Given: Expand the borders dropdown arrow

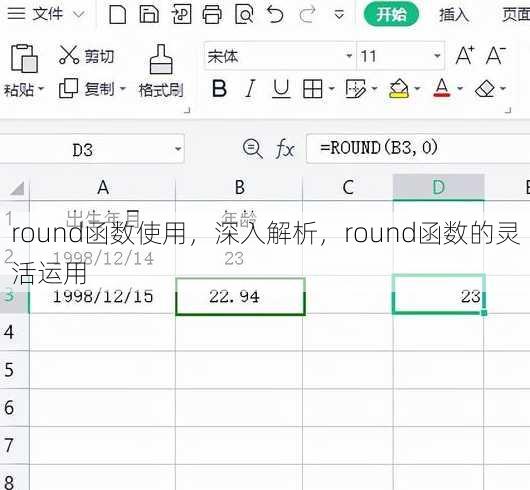Looking at the screenshot, I should point(331,89).
